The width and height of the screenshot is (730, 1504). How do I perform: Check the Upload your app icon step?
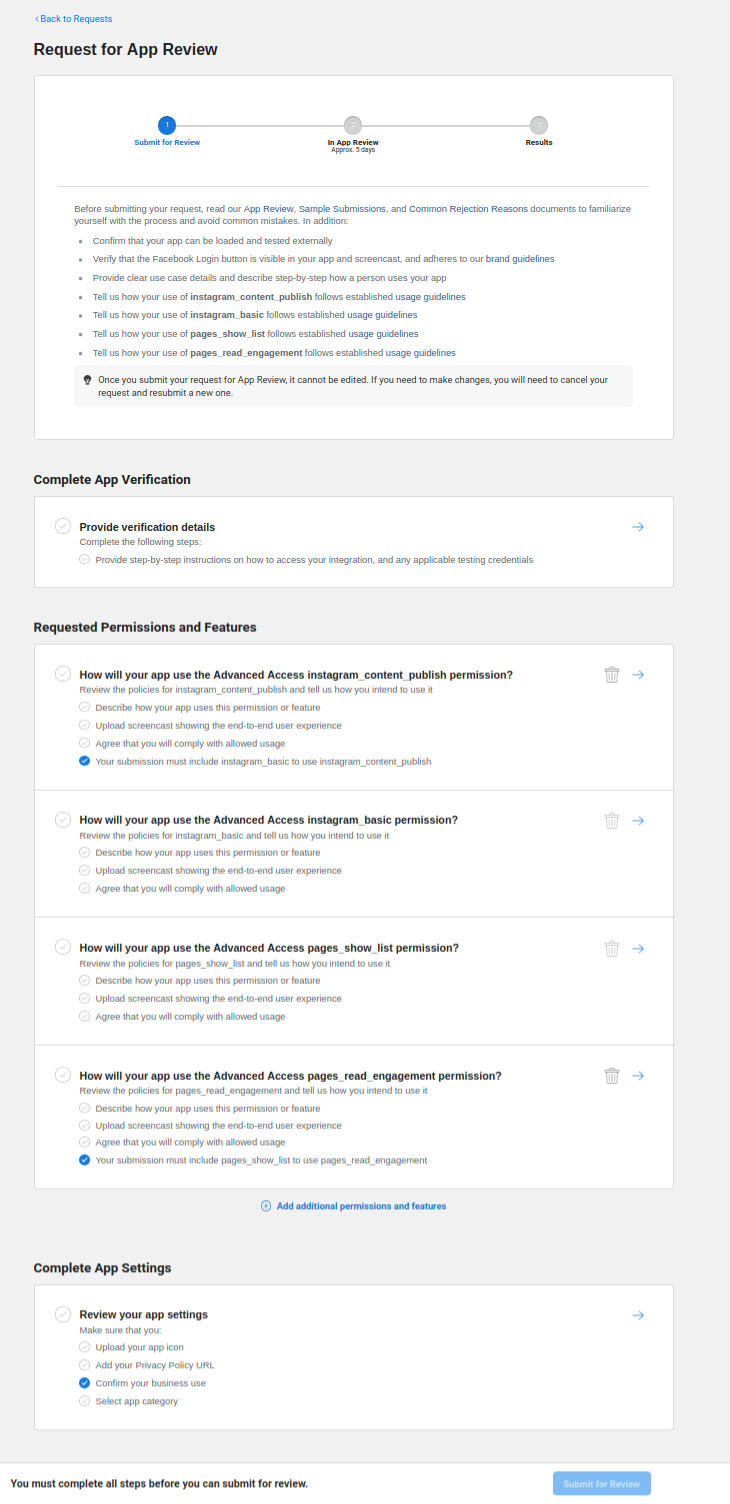[84, 1346]
